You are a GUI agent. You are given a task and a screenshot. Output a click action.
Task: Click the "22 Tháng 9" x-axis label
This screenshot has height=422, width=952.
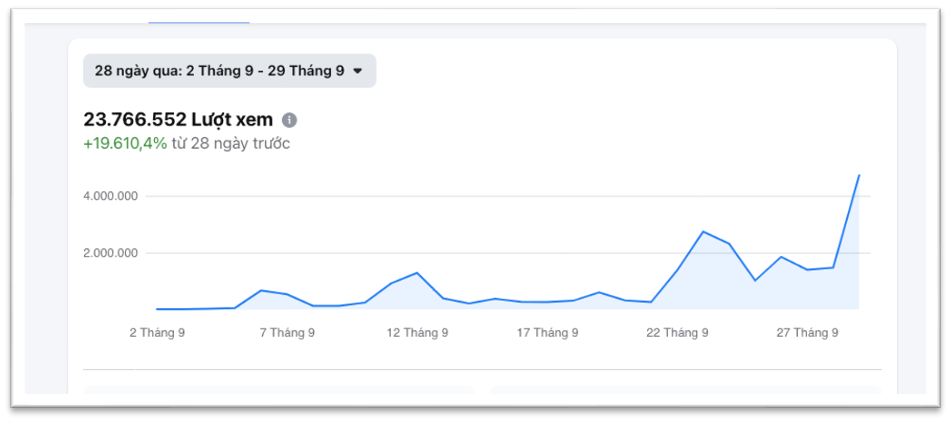point(677,333)
